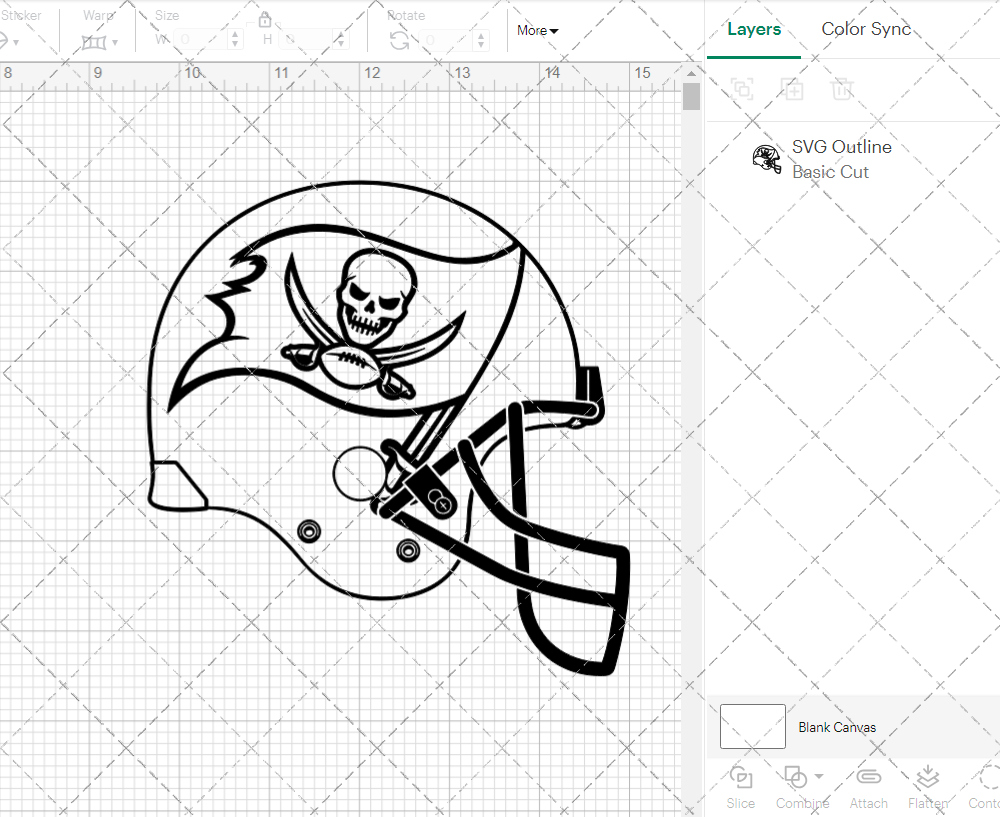Click the Blank Canvas label
This screenshot has width=1000, height=817.
[837, 727]
